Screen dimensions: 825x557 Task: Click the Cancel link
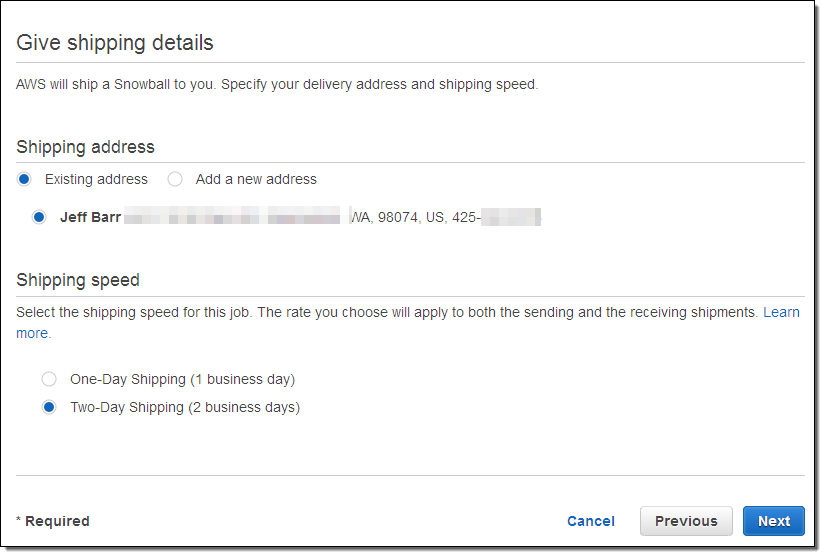pos(590,521)
